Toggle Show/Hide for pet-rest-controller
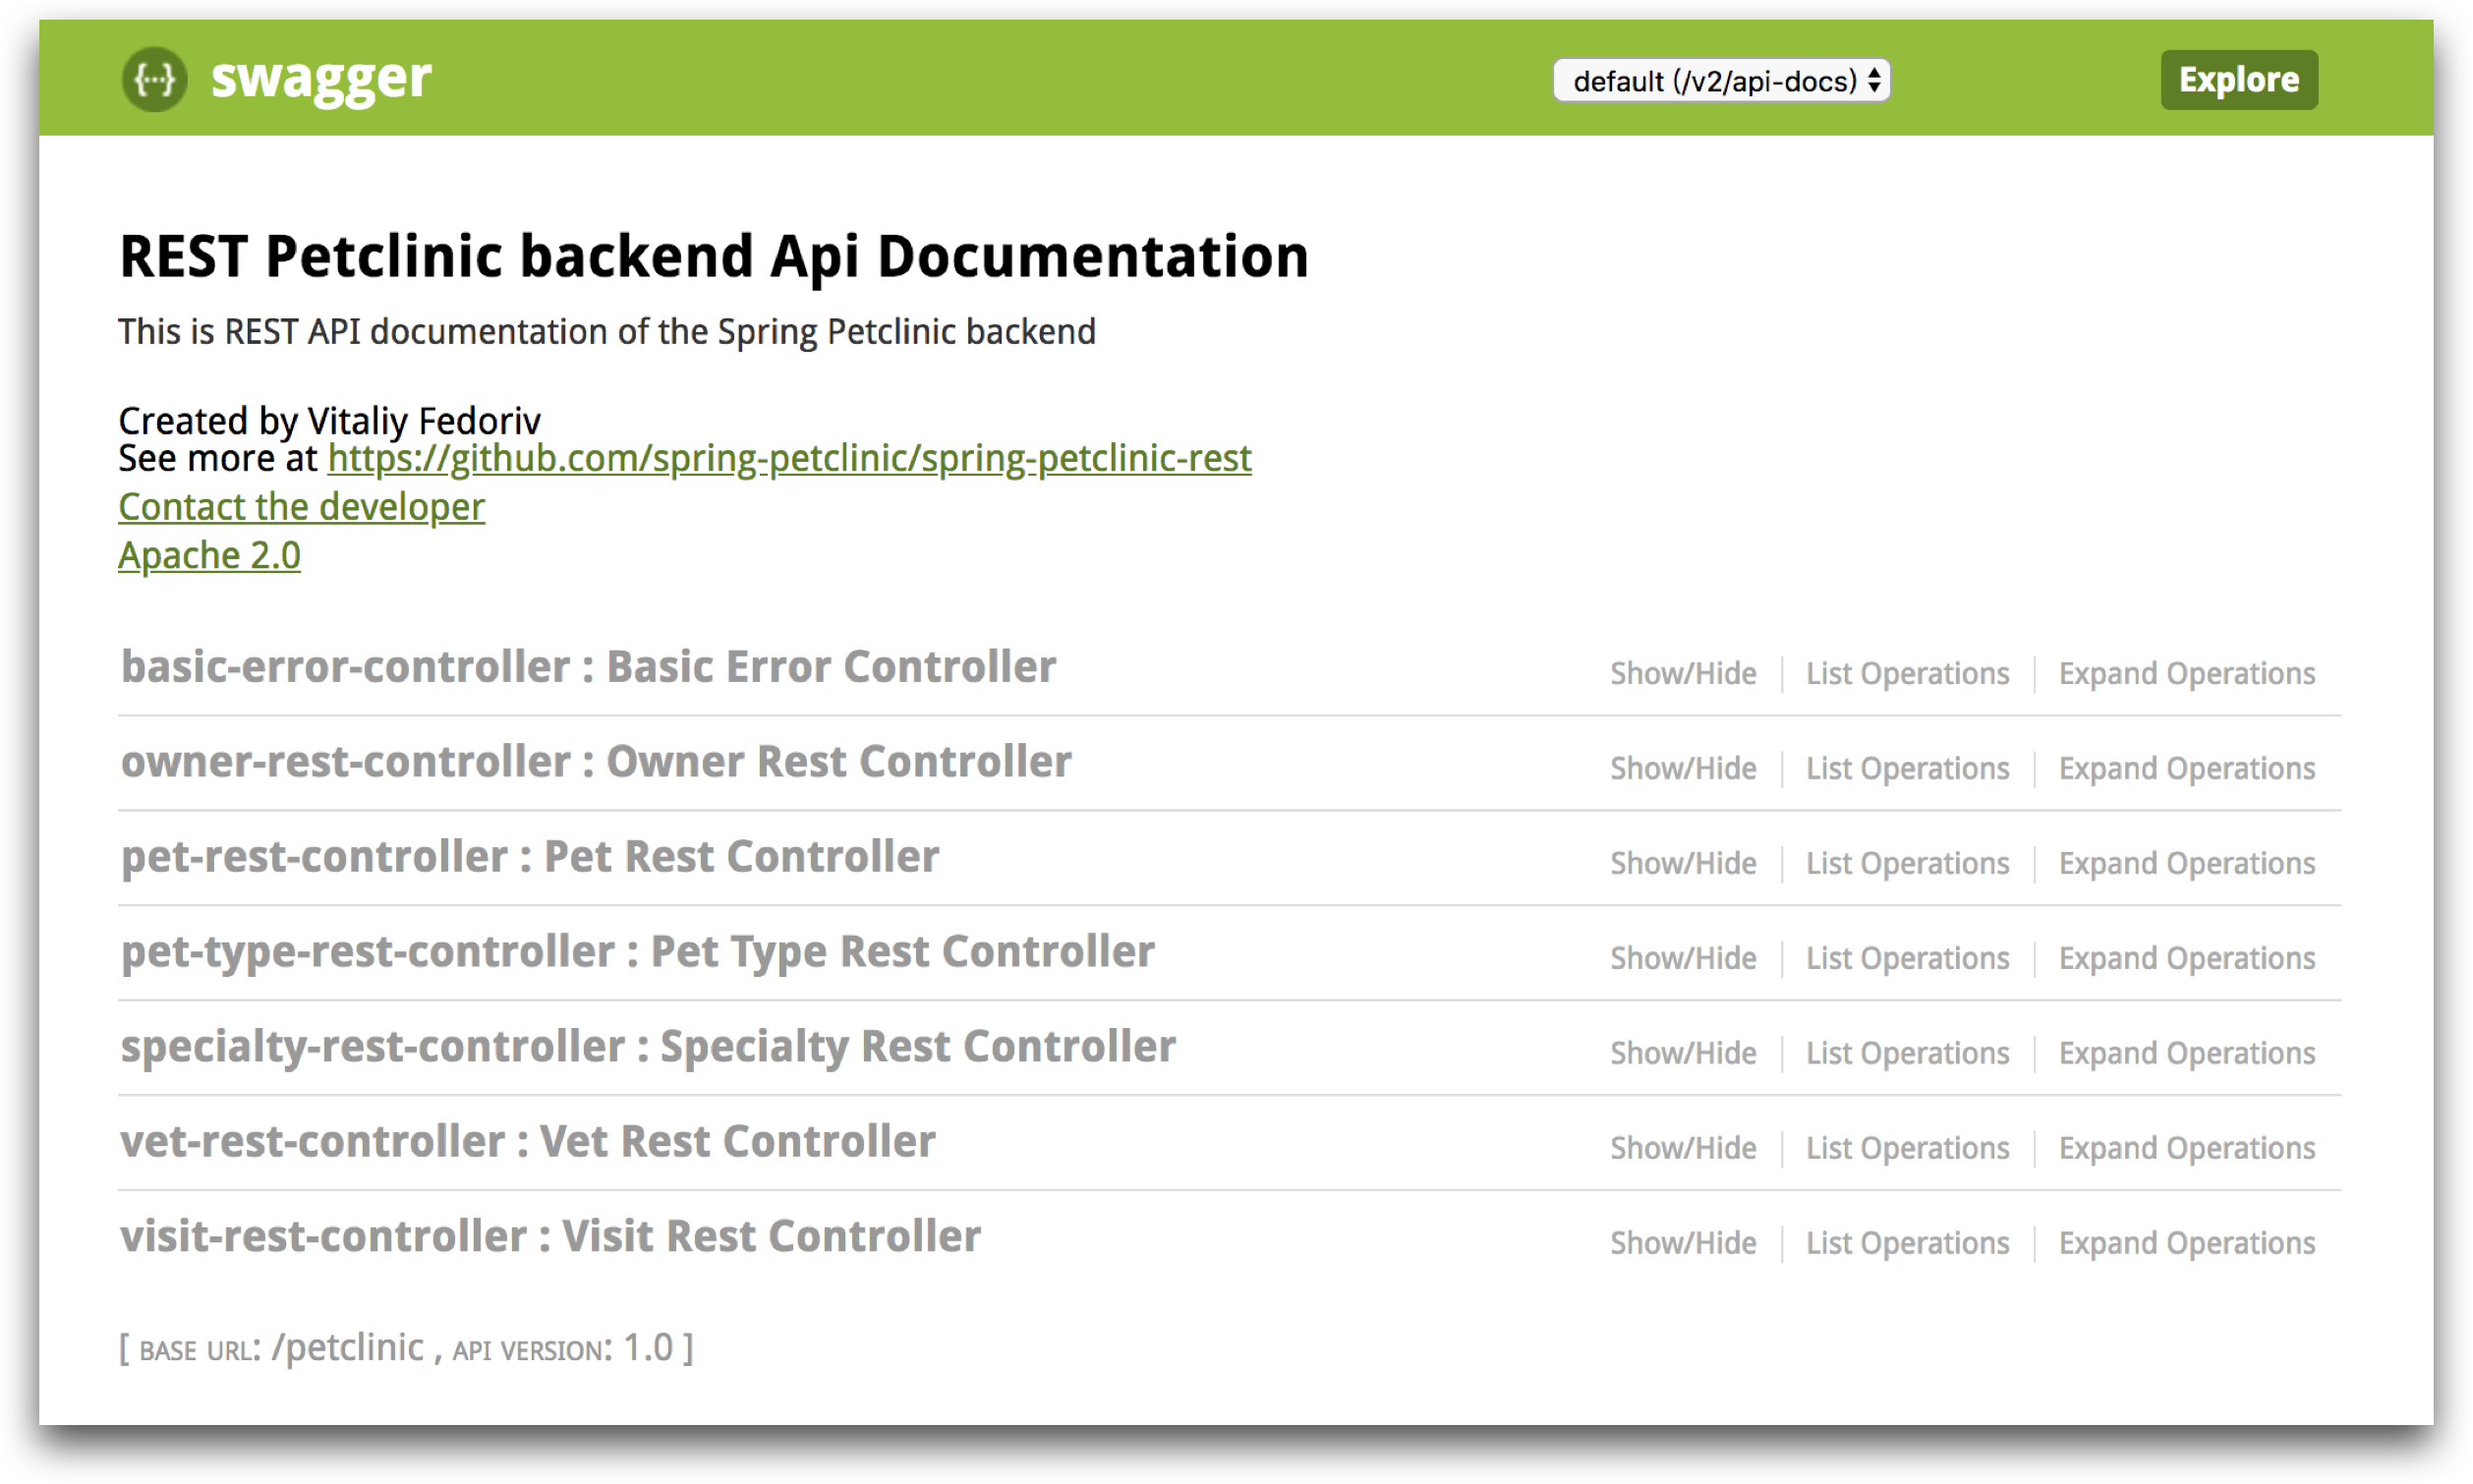This screenshot has height=1484, width=2473. 1683,863
